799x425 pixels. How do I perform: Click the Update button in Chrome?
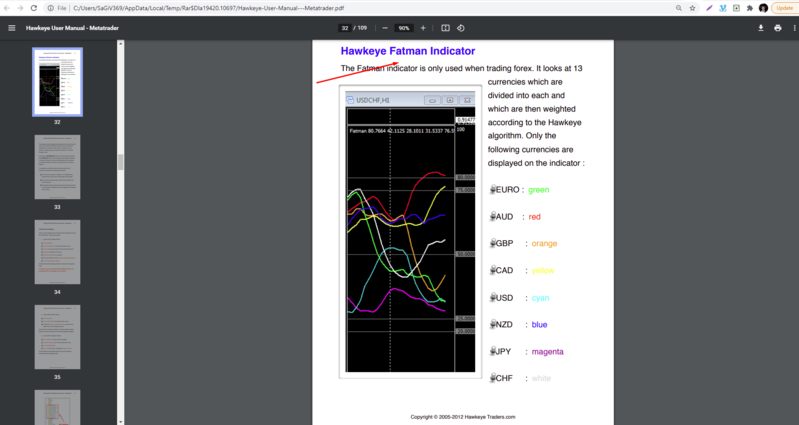[x=785, y=8]
